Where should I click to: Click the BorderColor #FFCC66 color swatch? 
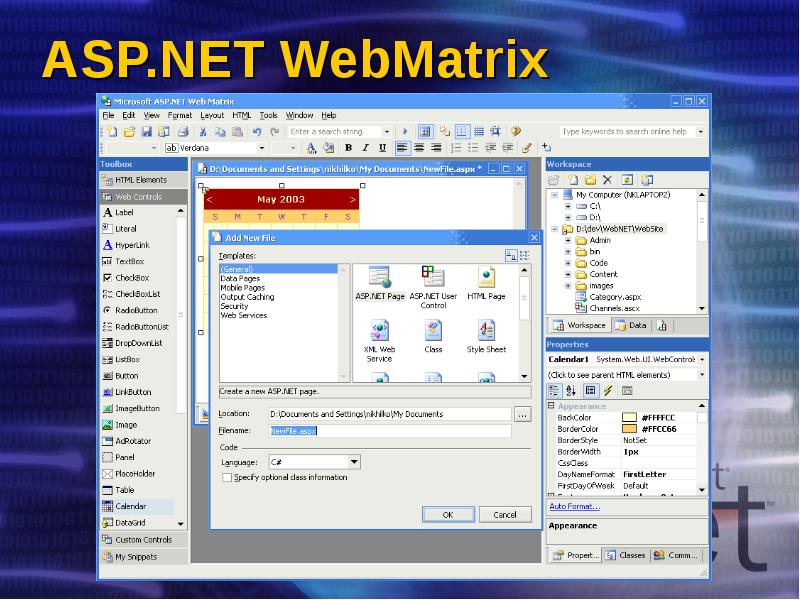(x=630, y=429)
